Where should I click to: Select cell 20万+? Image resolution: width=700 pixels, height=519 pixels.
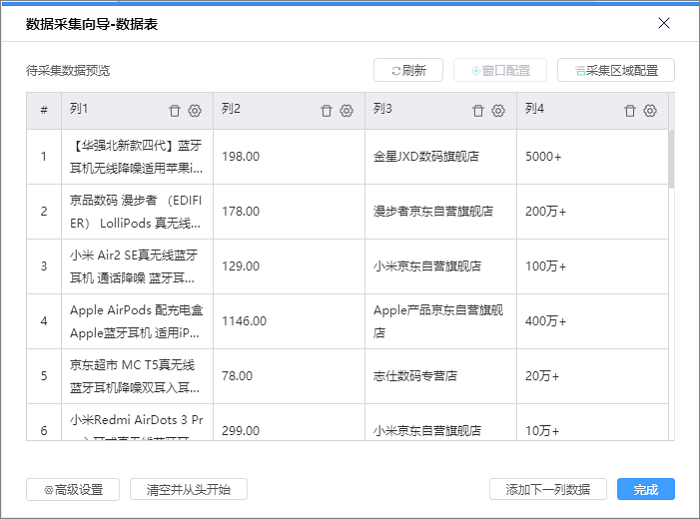[x=592, y=376]
